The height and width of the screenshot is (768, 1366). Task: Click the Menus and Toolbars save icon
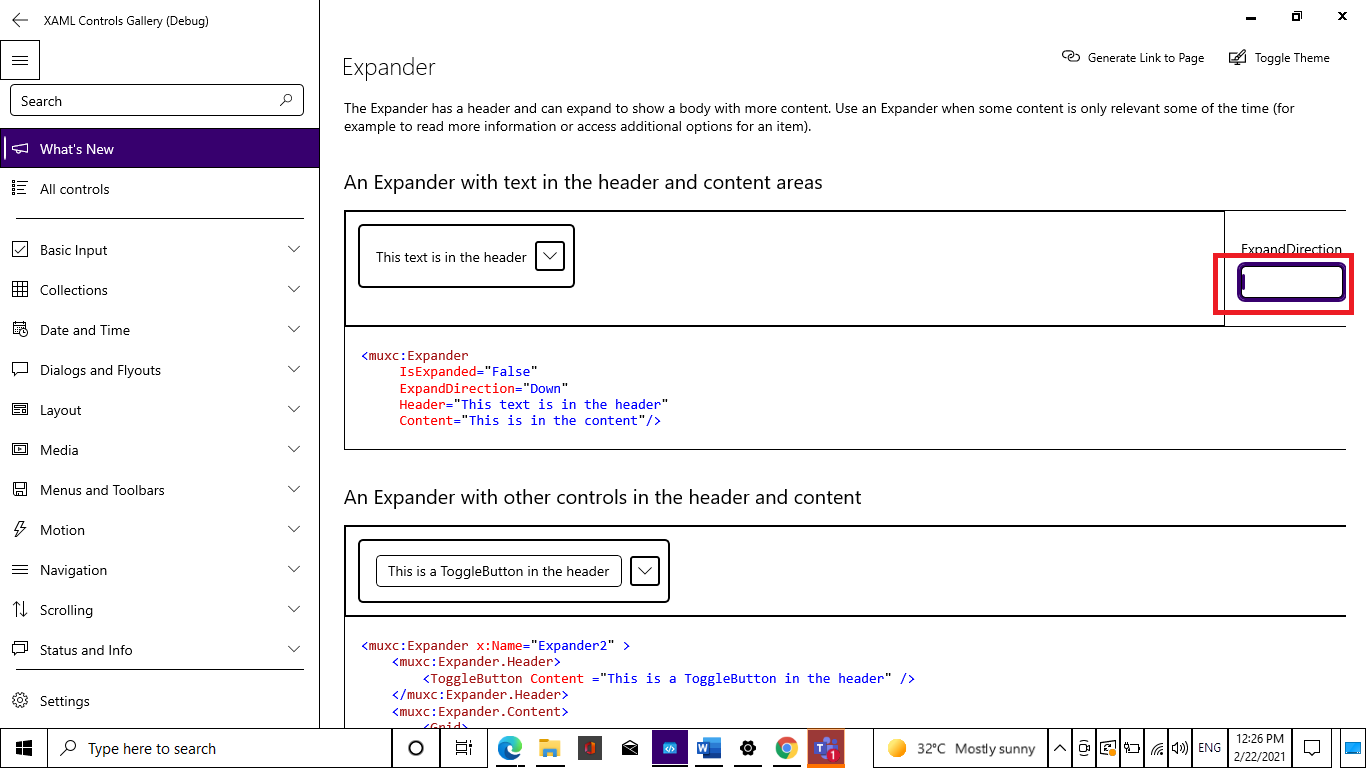(20, 490)
